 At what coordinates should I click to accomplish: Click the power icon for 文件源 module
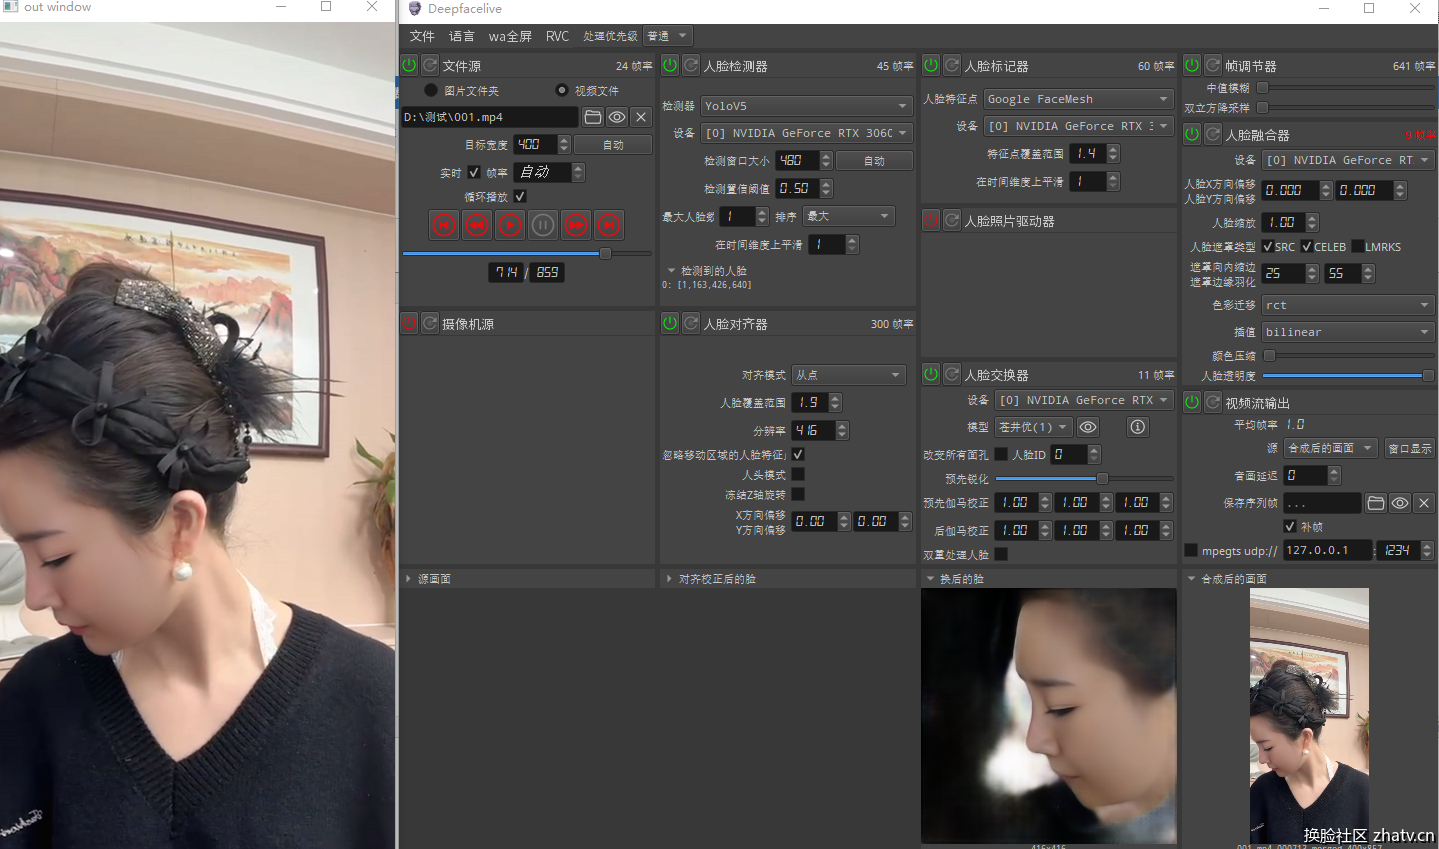pos(409,65)
